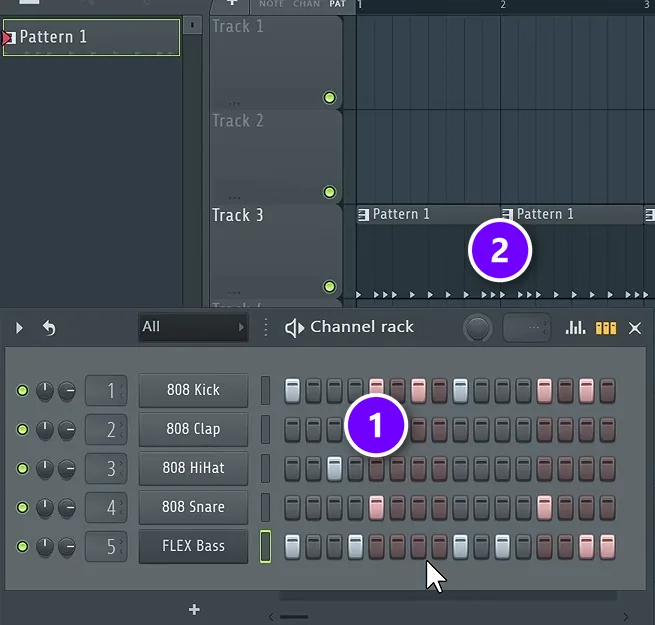This screenshot has height=625, width=655.
Task: Select Pattern 1 in the picker panel
Action: [91, 37]
